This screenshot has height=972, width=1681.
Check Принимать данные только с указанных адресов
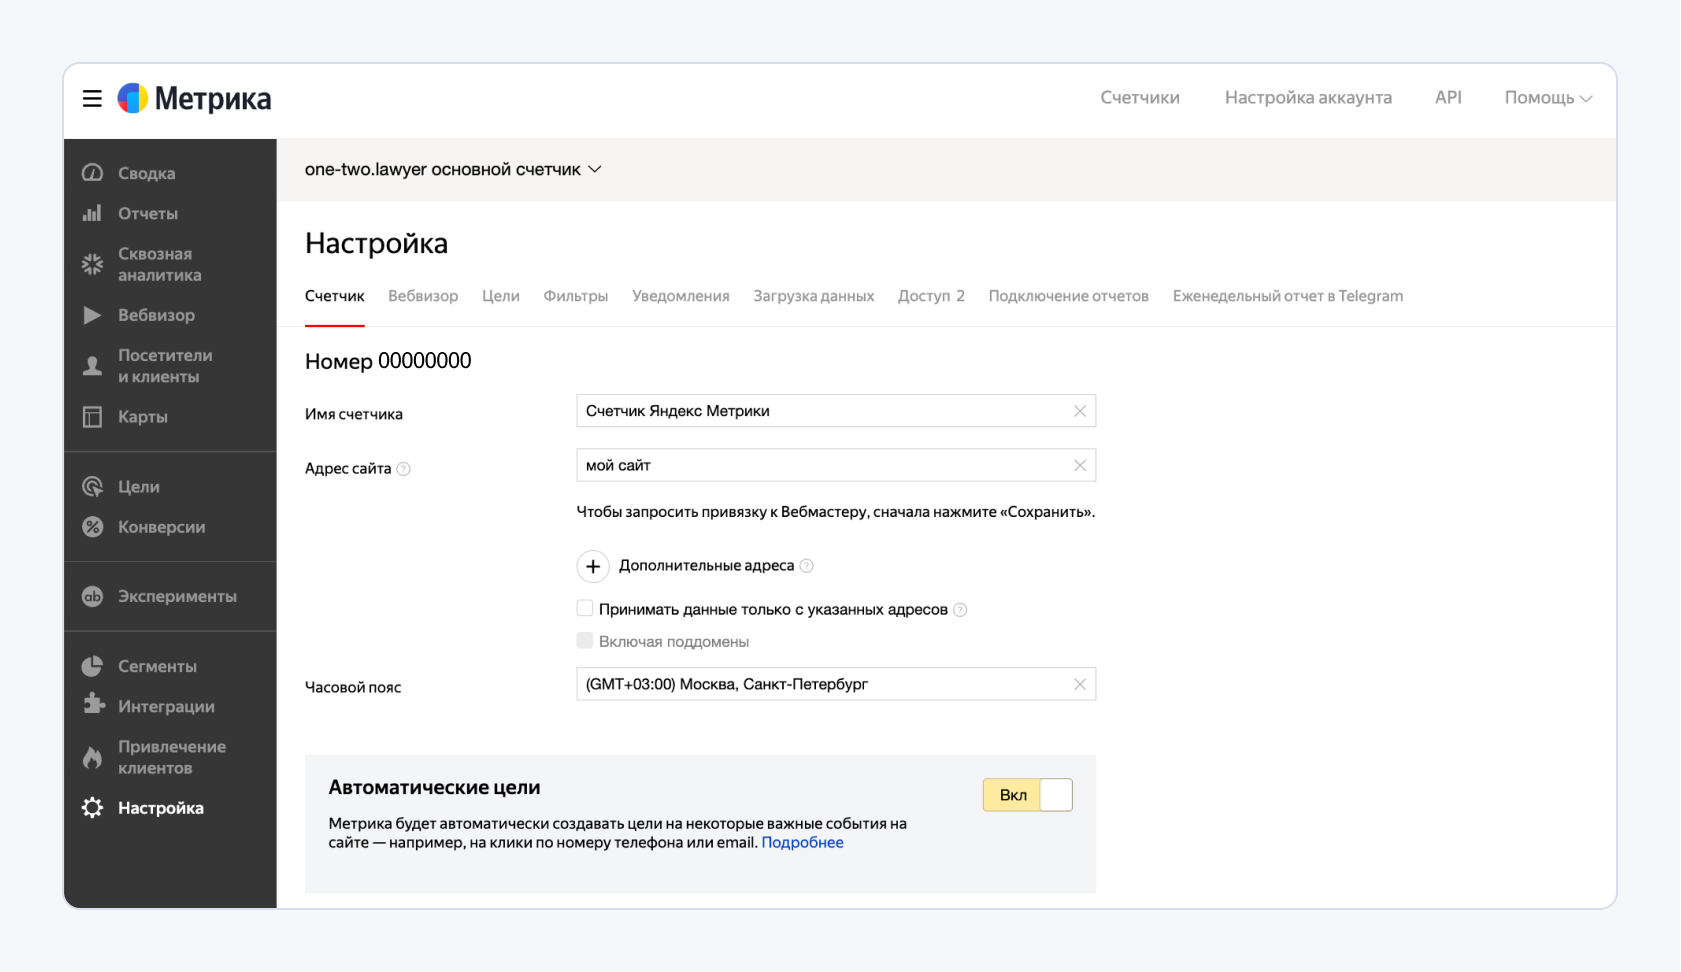pyautogui.click(x=585, y=609)
